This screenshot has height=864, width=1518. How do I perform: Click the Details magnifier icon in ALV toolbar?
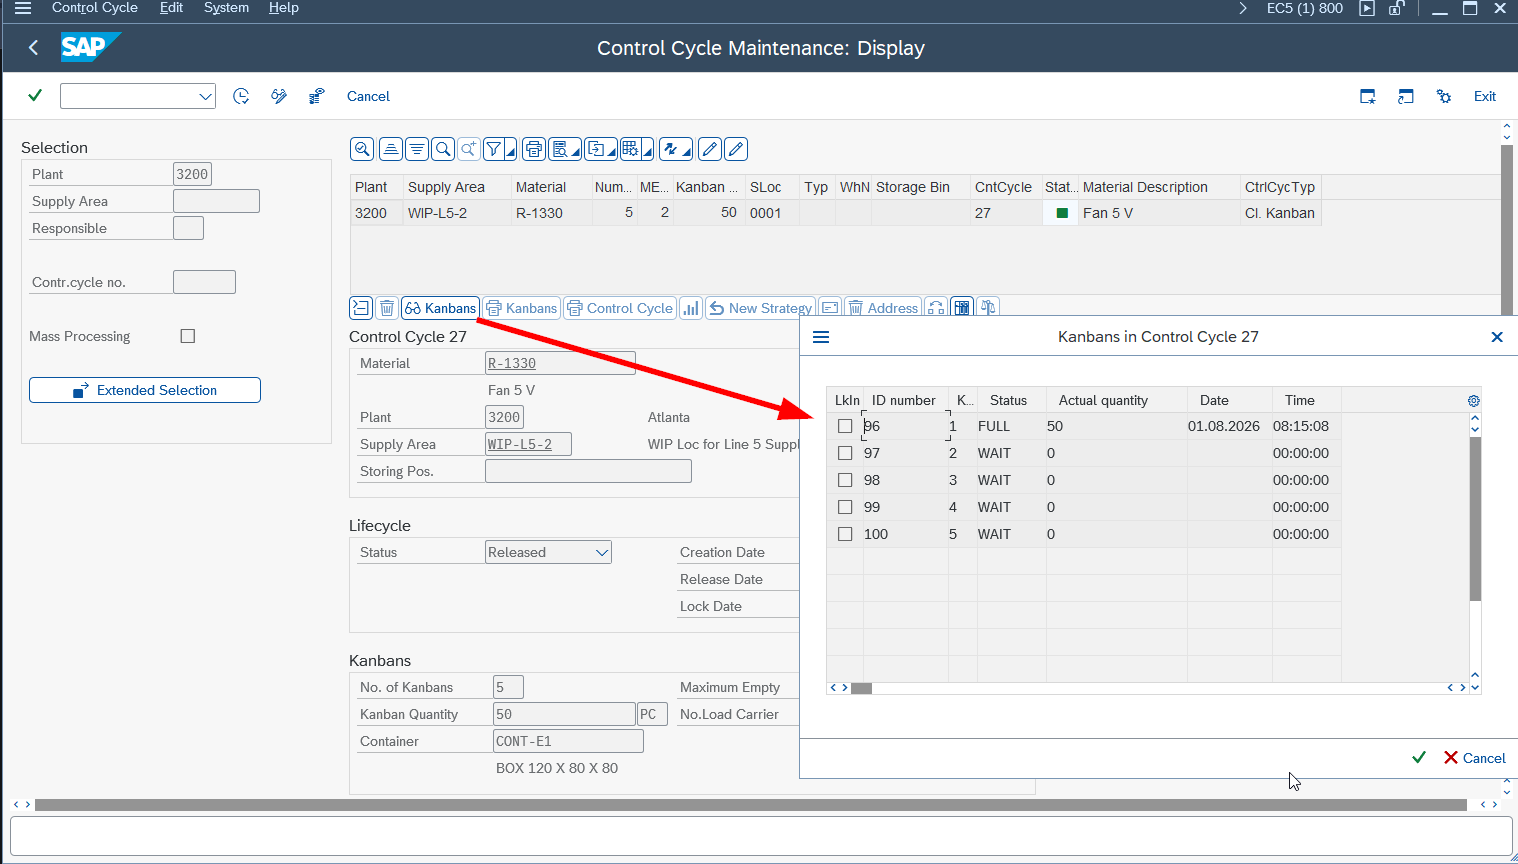pos(362,149)
